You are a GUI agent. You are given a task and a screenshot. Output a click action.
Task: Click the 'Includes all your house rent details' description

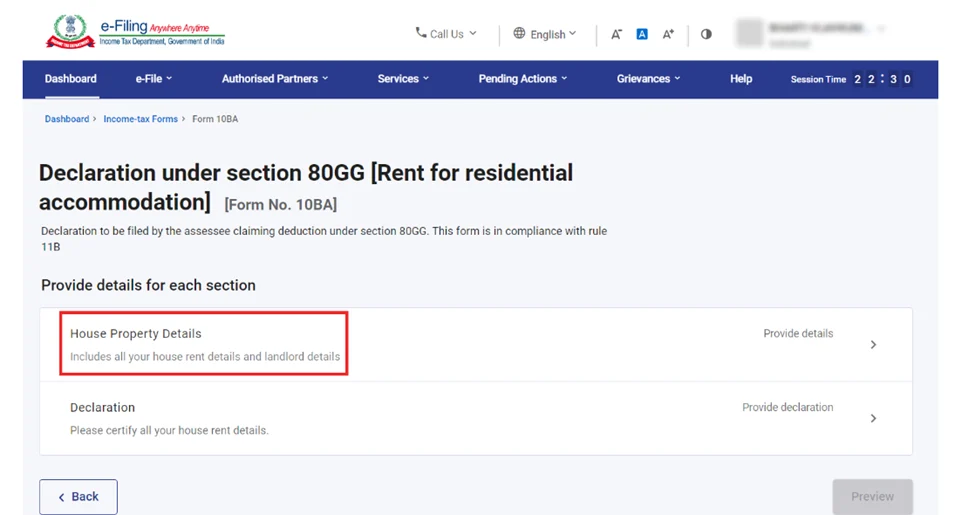click(205, 356)
